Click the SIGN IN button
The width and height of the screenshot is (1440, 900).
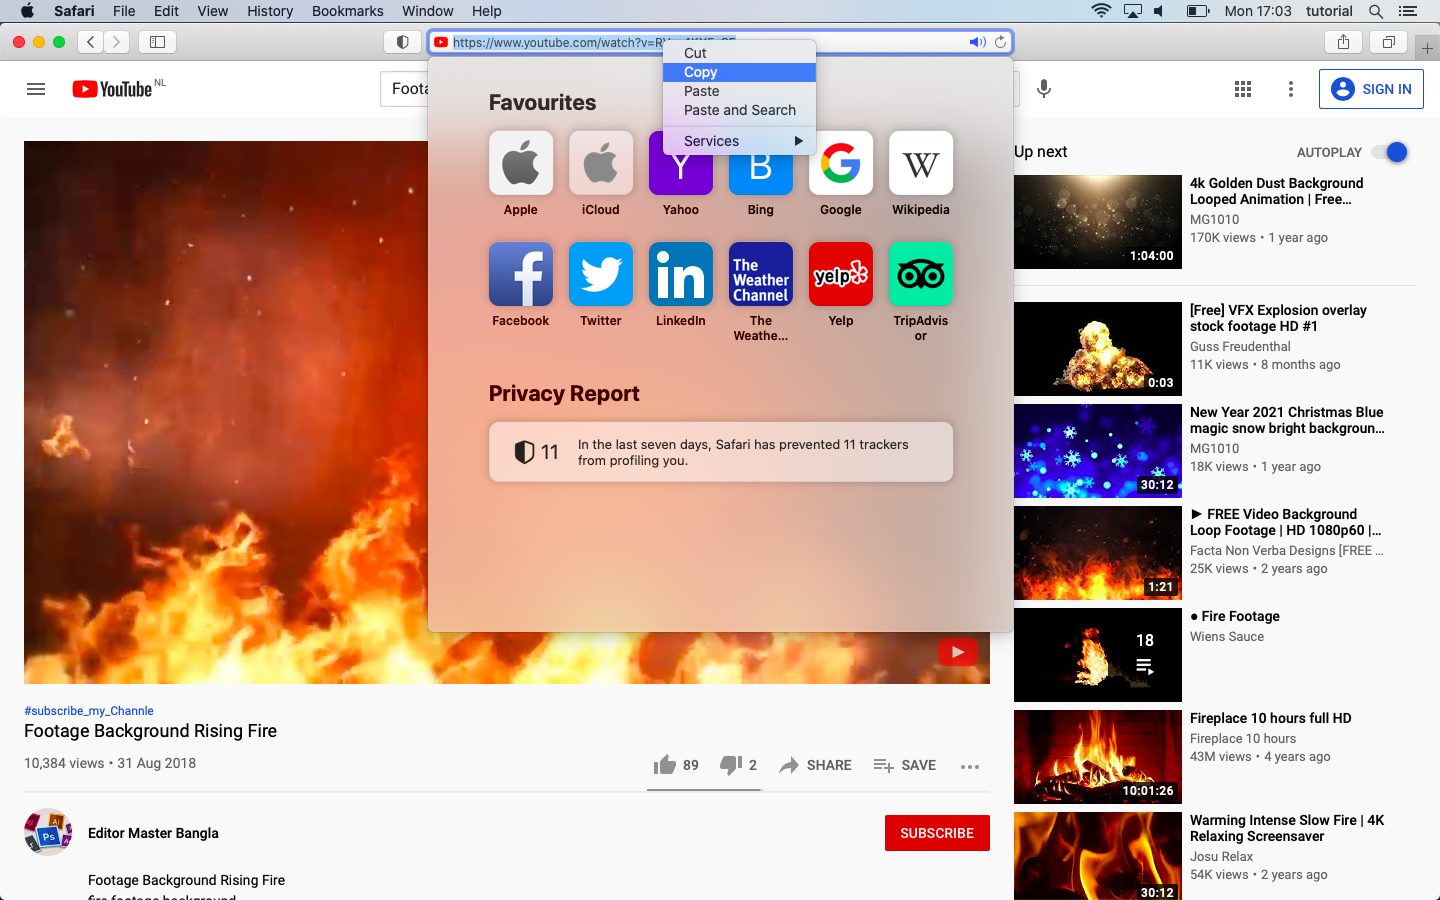[1371, 89]
